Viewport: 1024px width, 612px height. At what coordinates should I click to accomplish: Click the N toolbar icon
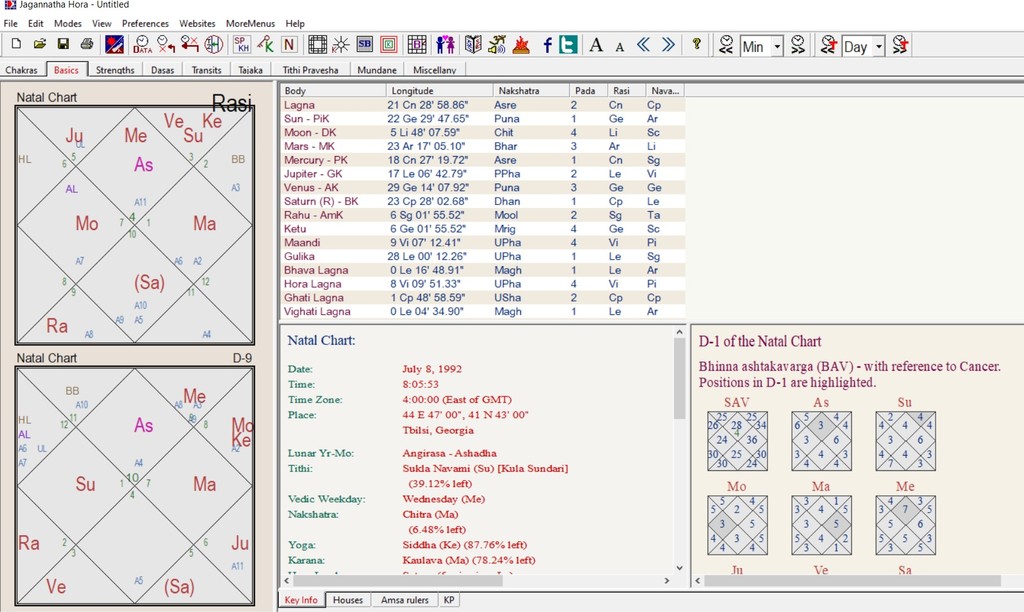point(289,44)
